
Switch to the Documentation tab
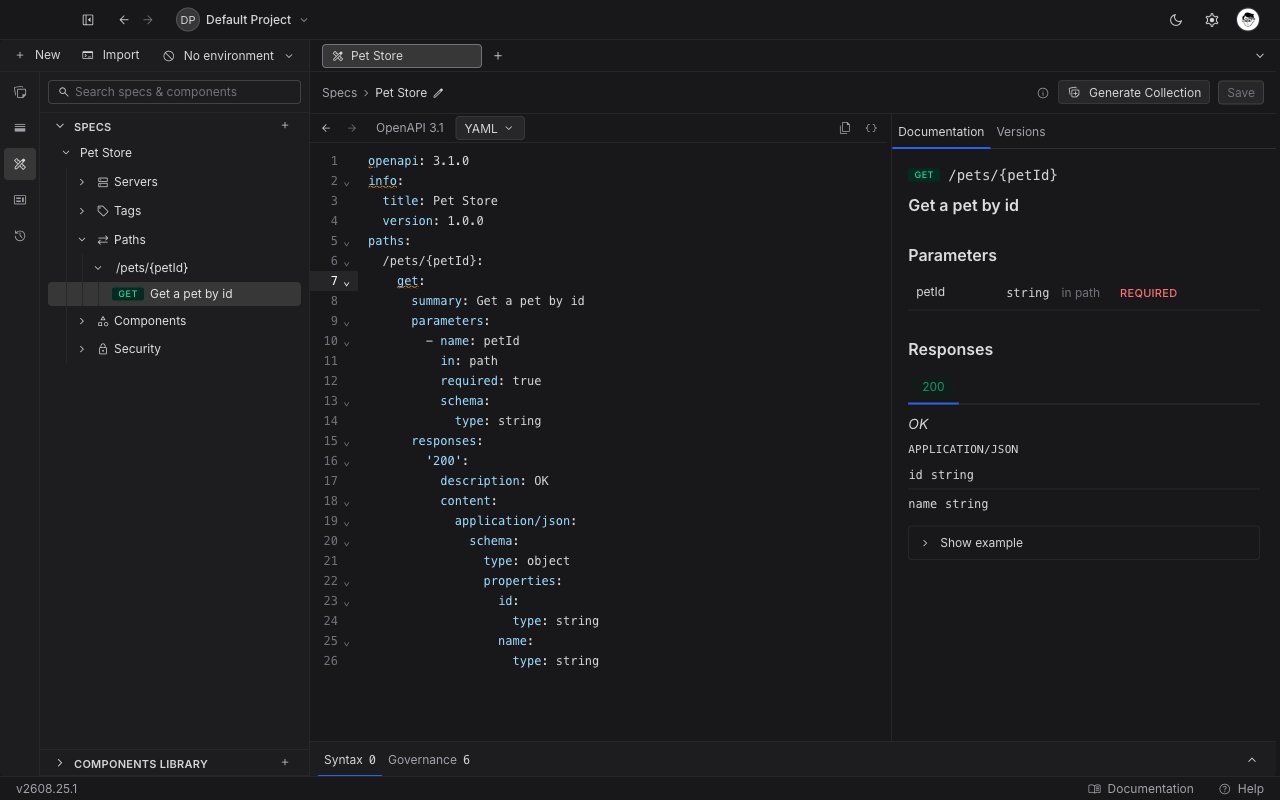tap(941, 131)
